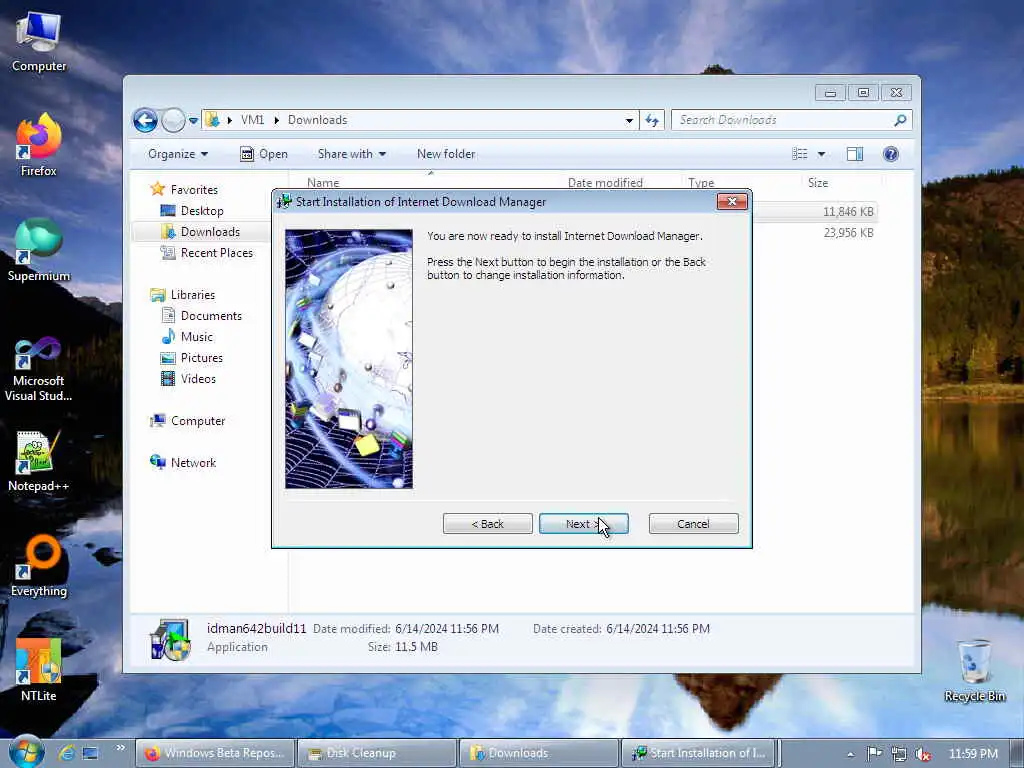Click the Windows Start orb
This screenshot has width=1024, height=768.
point(26,752)
